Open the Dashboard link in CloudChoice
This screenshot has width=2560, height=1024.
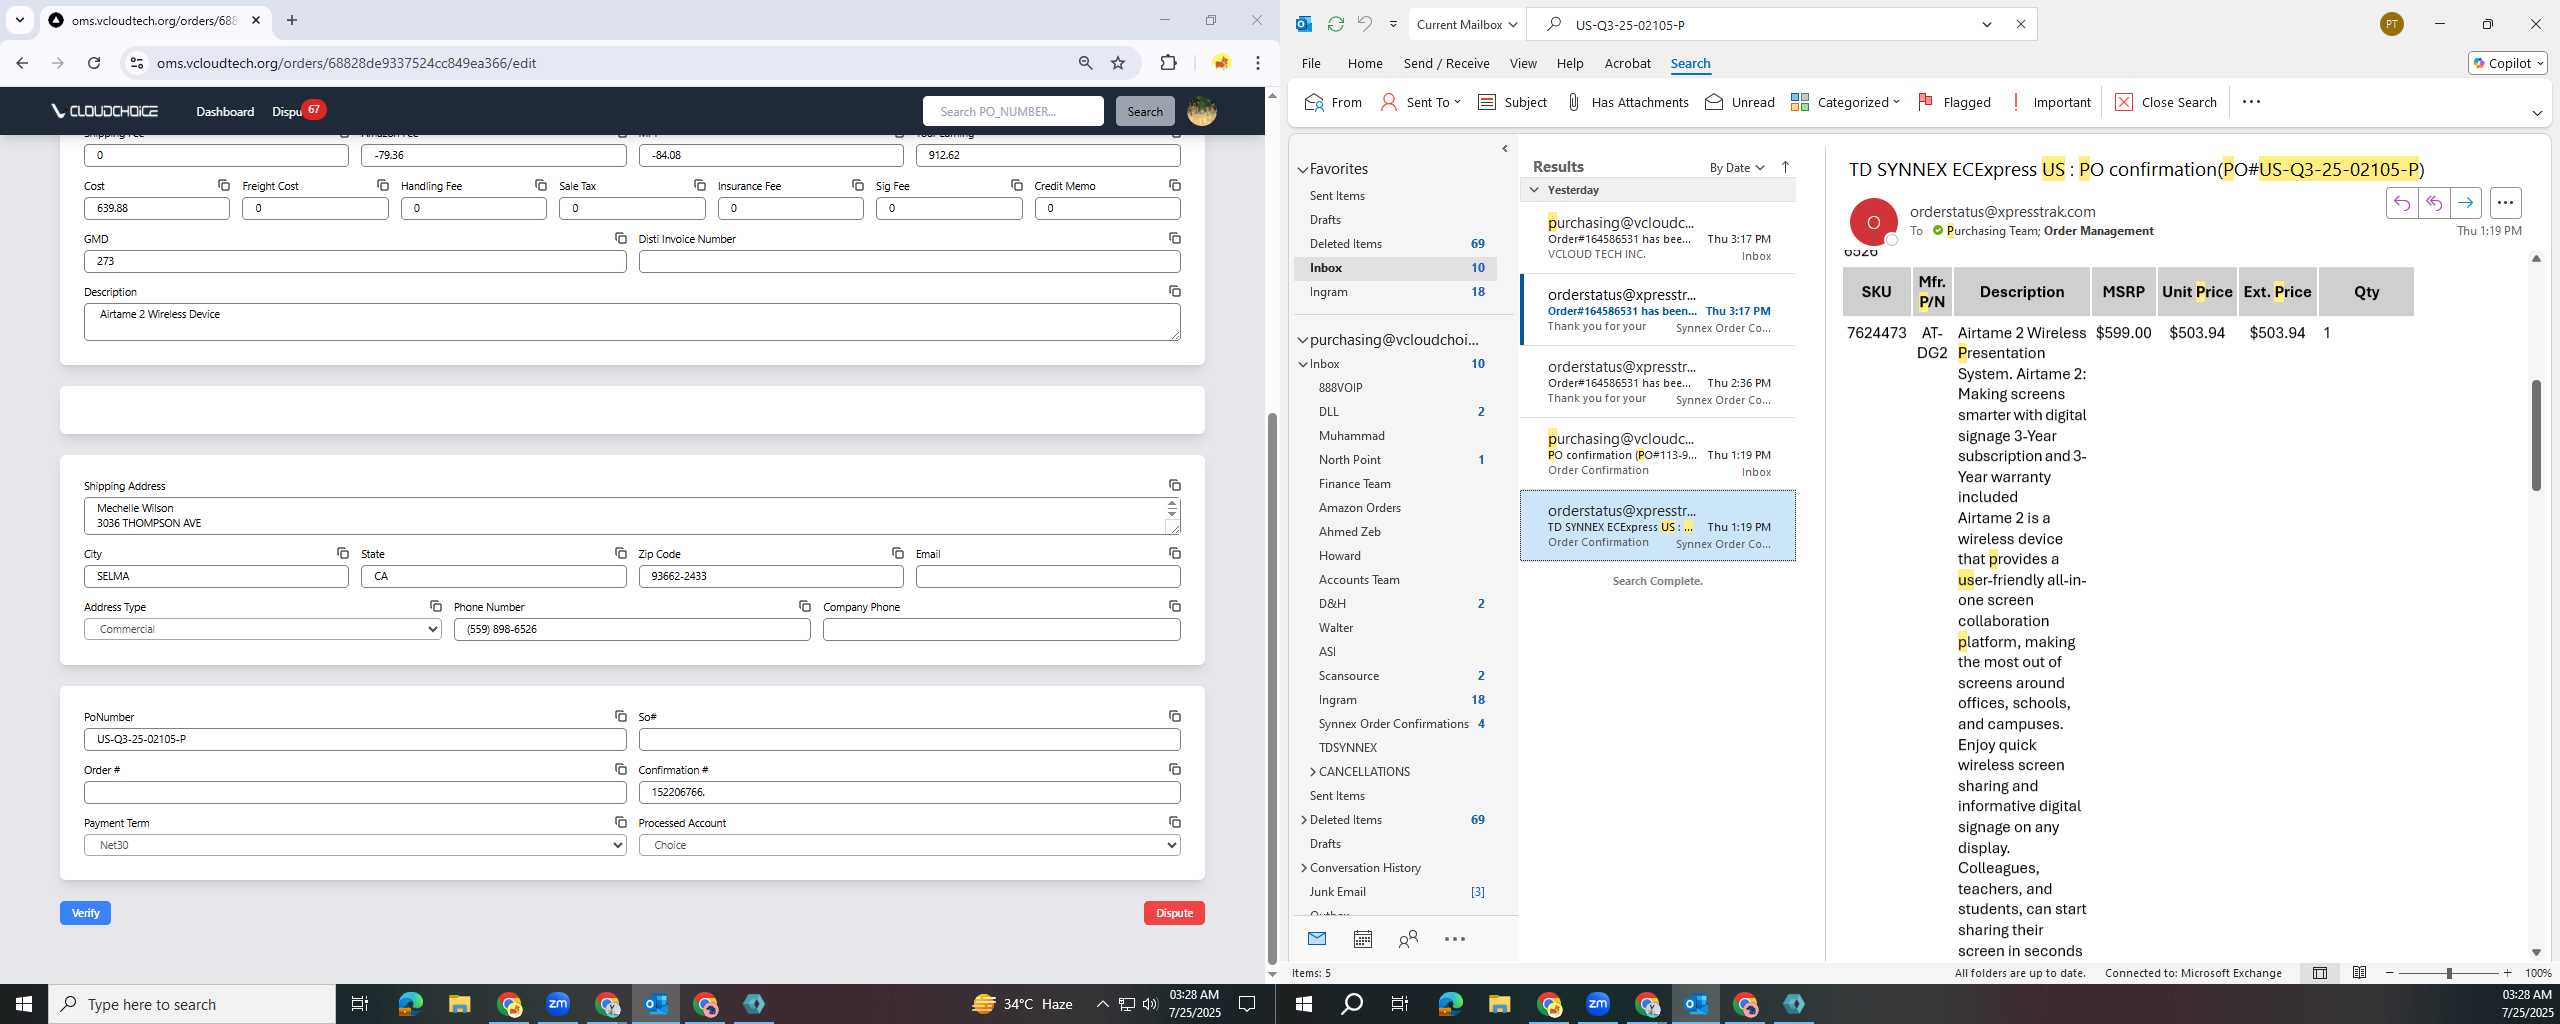coord(225,111)
